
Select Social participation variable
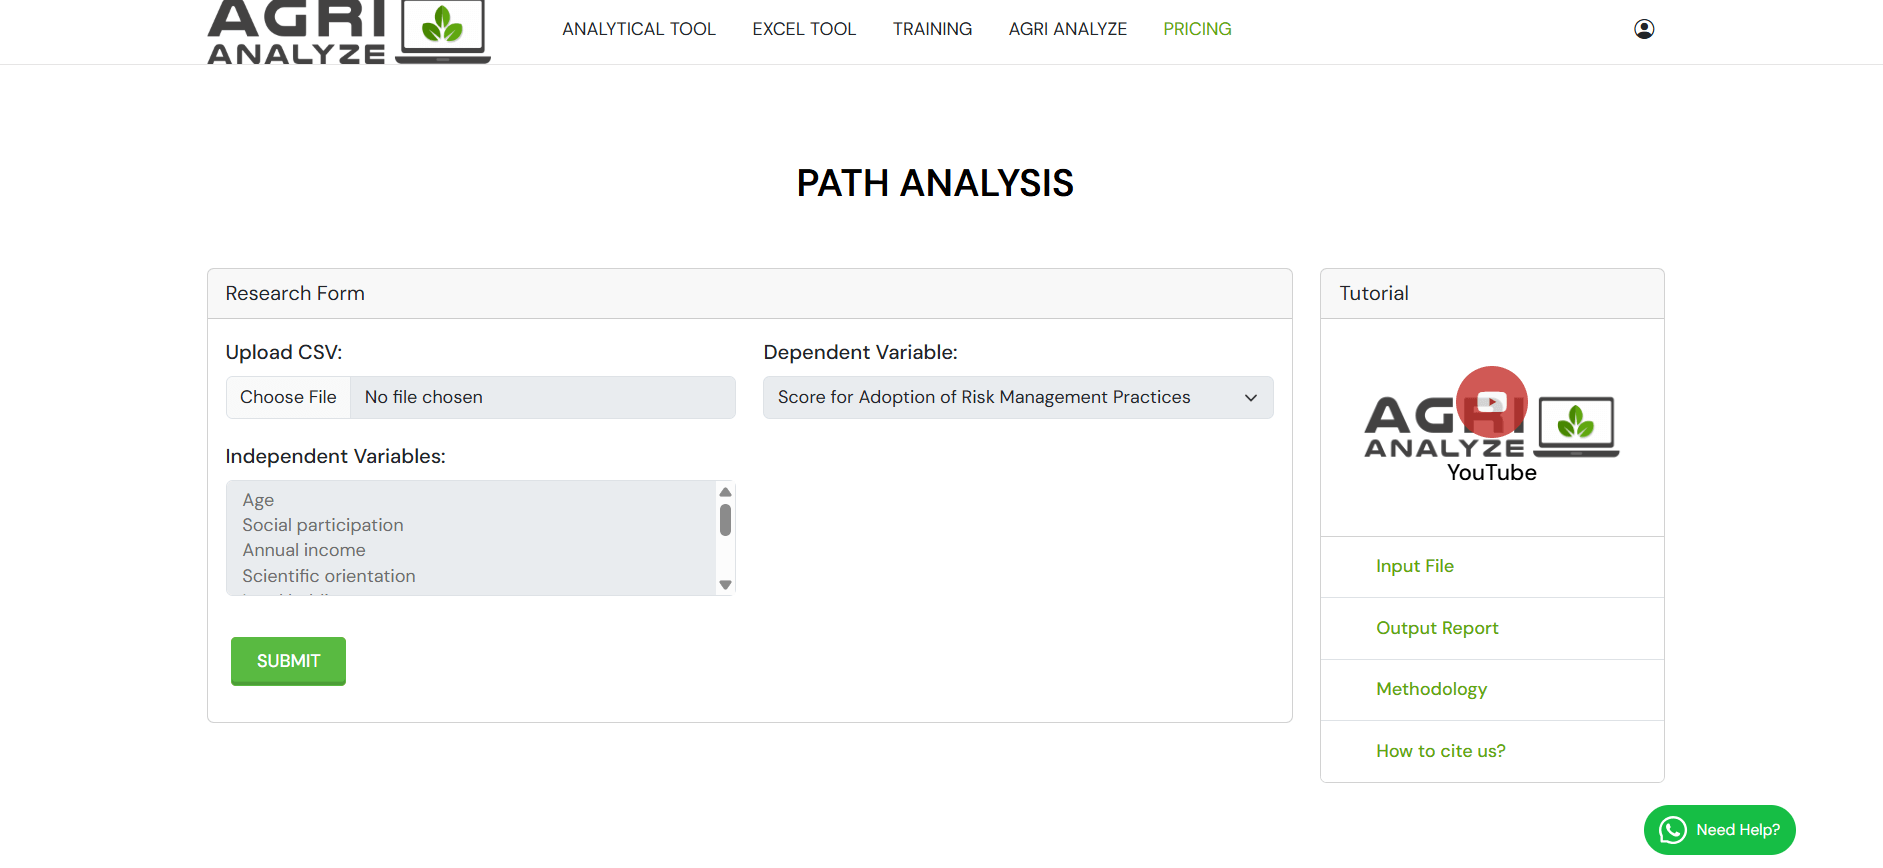pos(323,525)
